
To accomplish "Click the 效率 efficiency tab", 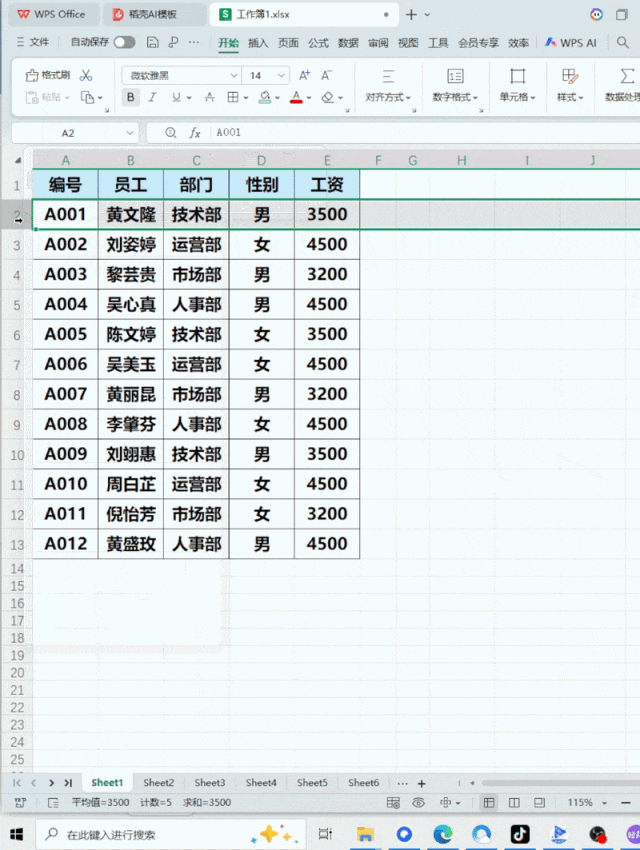I will coord(519,43).
